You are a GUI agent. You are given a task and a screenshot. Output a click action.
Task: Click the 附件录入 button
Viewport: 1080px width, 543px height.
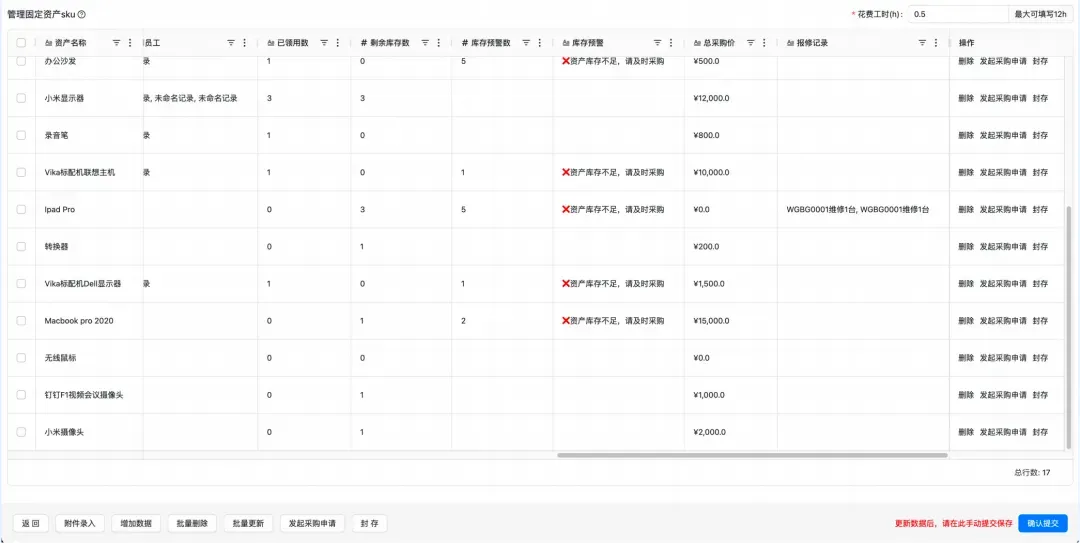pos(80,523)
